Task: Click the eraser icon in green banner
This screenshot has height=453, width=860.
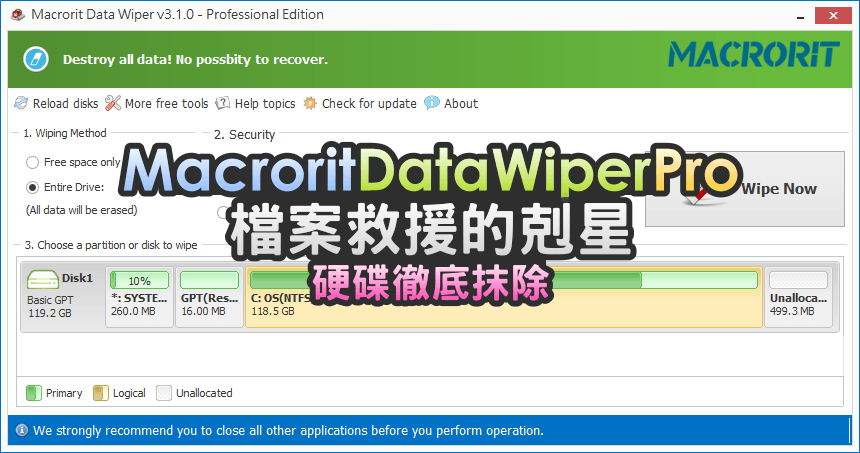Action: coord(36,59)
